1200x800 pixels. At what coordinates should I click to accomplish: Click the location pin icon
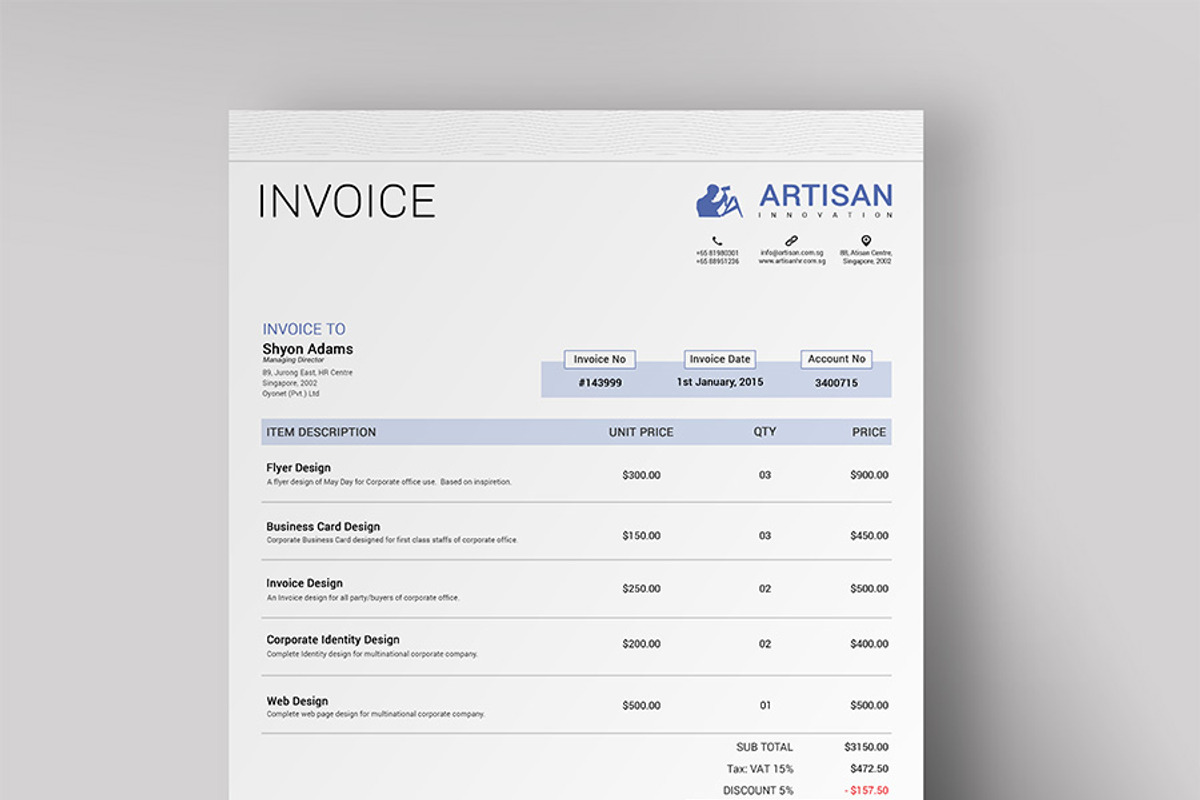(x=866, y=241)
